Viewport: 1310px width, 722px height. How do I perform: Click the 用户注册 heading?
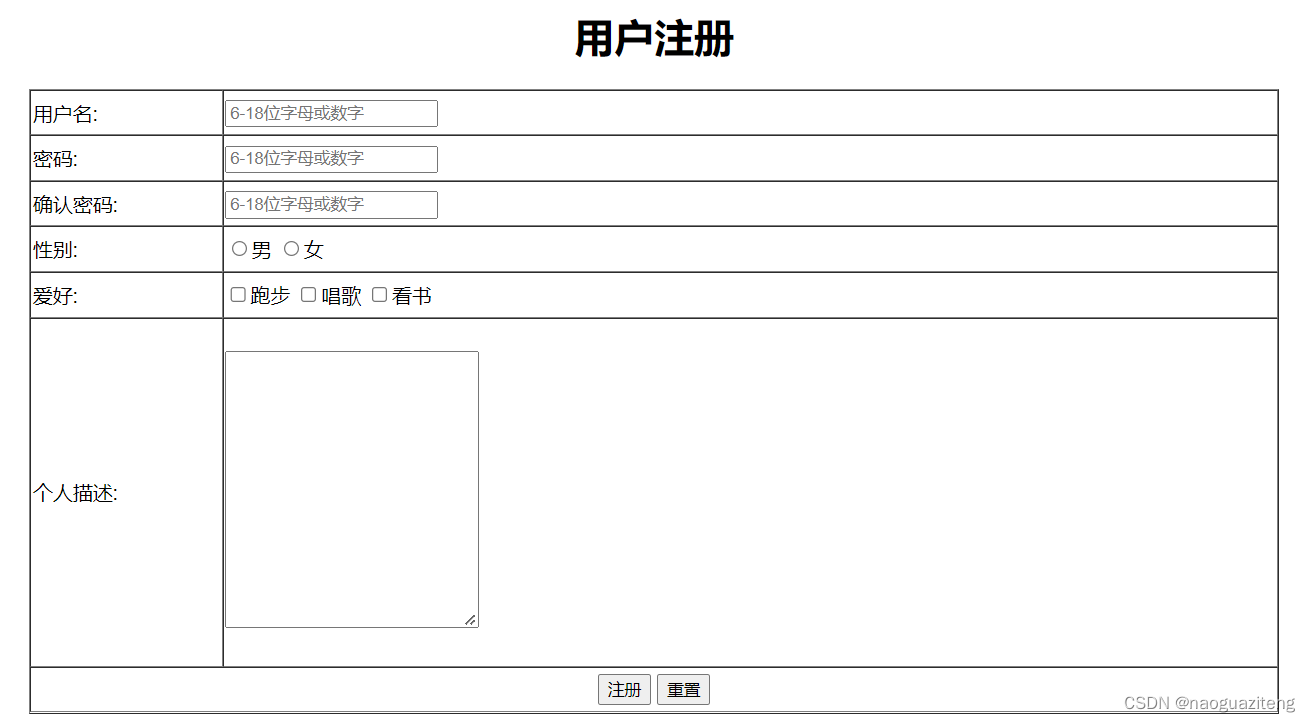point(654,39)
